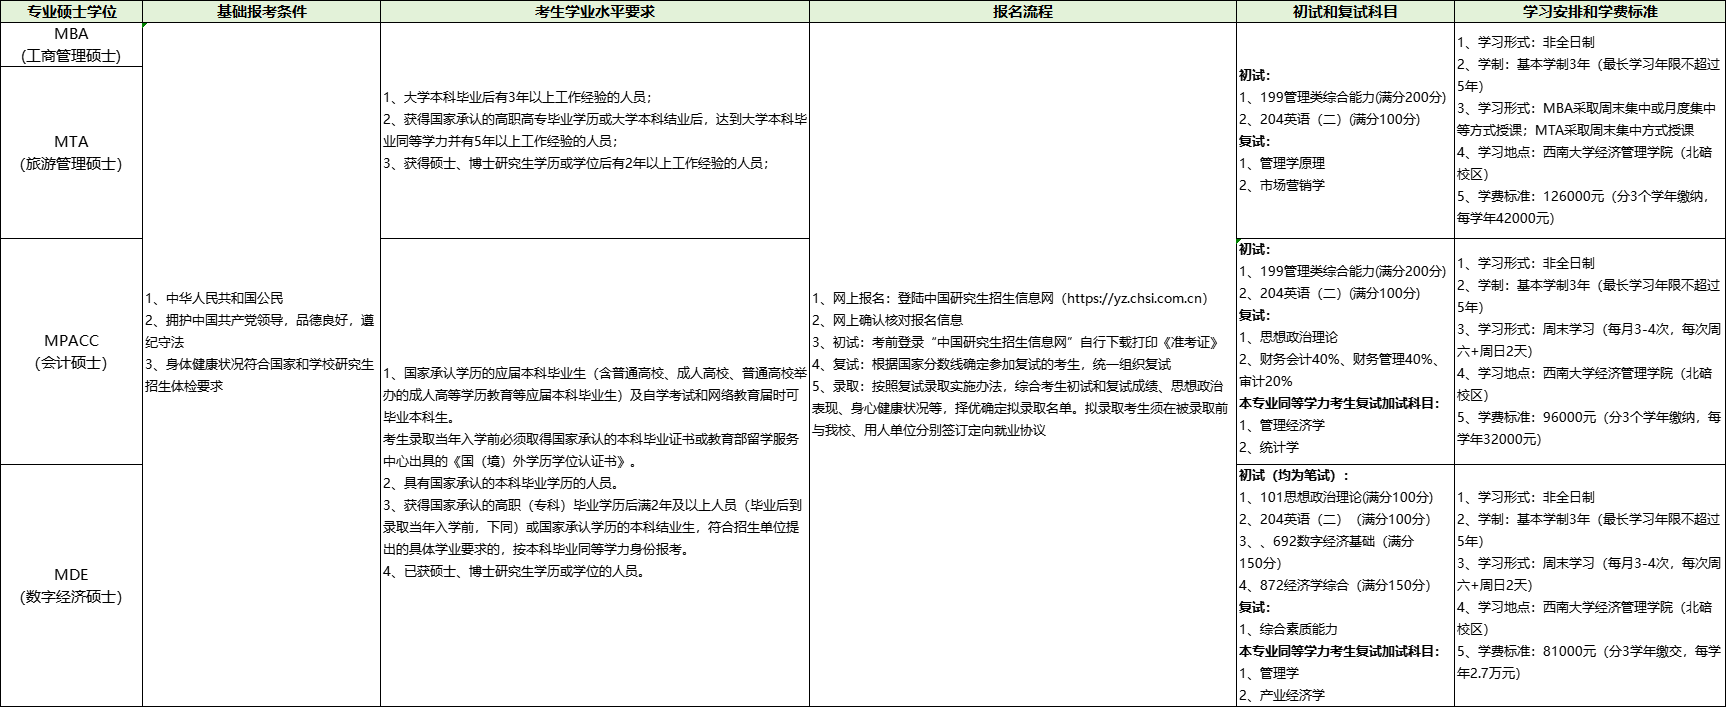Image resolution: width=1726 pixels, height=707 pixels.
Task: Click the 基础报考条件 column header
Action: [x=261, y=12]
